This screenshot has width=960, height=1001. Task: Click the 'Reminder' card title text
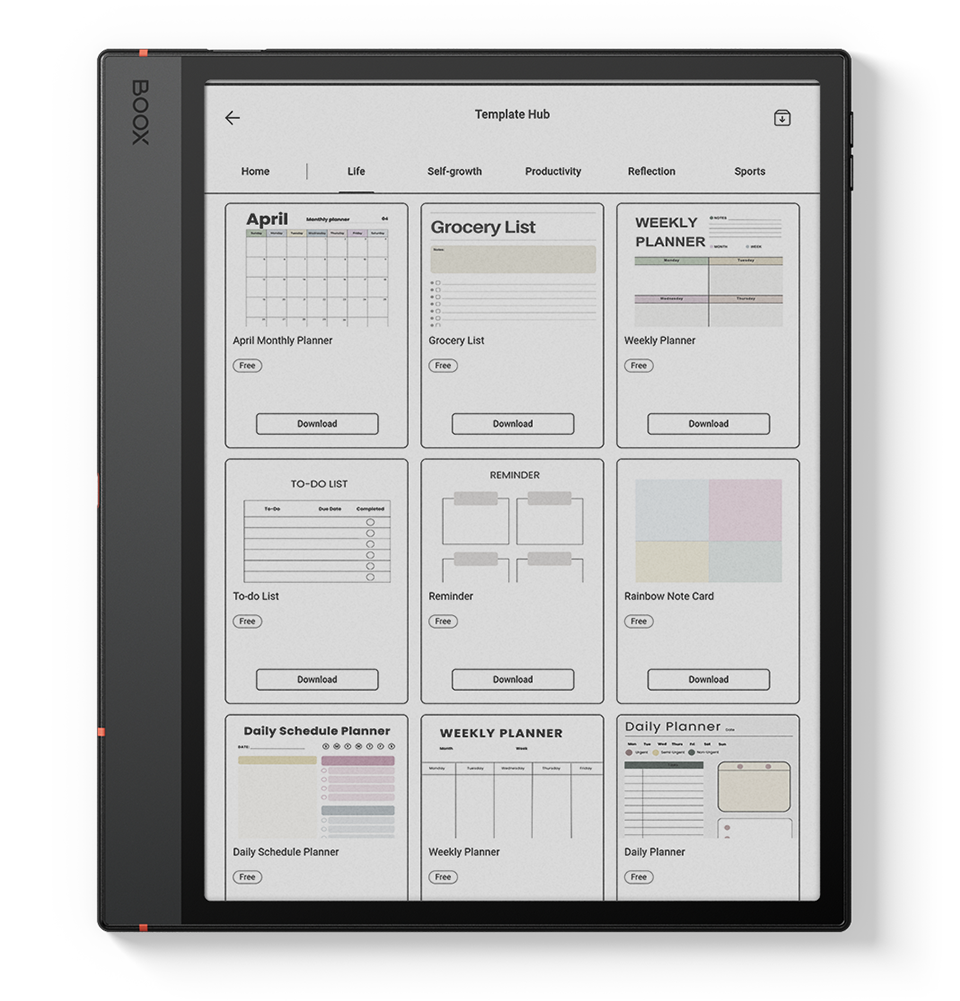(x=451, y=596)
